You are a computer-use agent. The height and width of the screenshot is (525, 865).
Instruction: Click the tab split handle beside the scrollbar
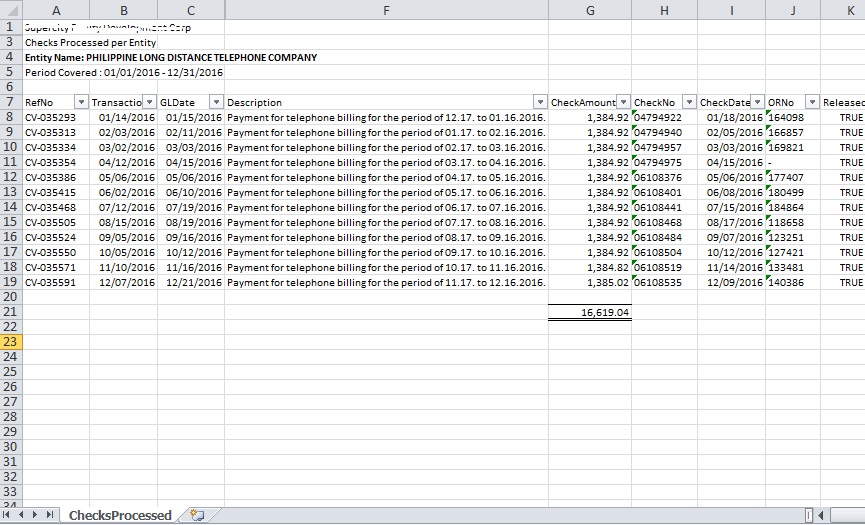[x=809, y=515]
